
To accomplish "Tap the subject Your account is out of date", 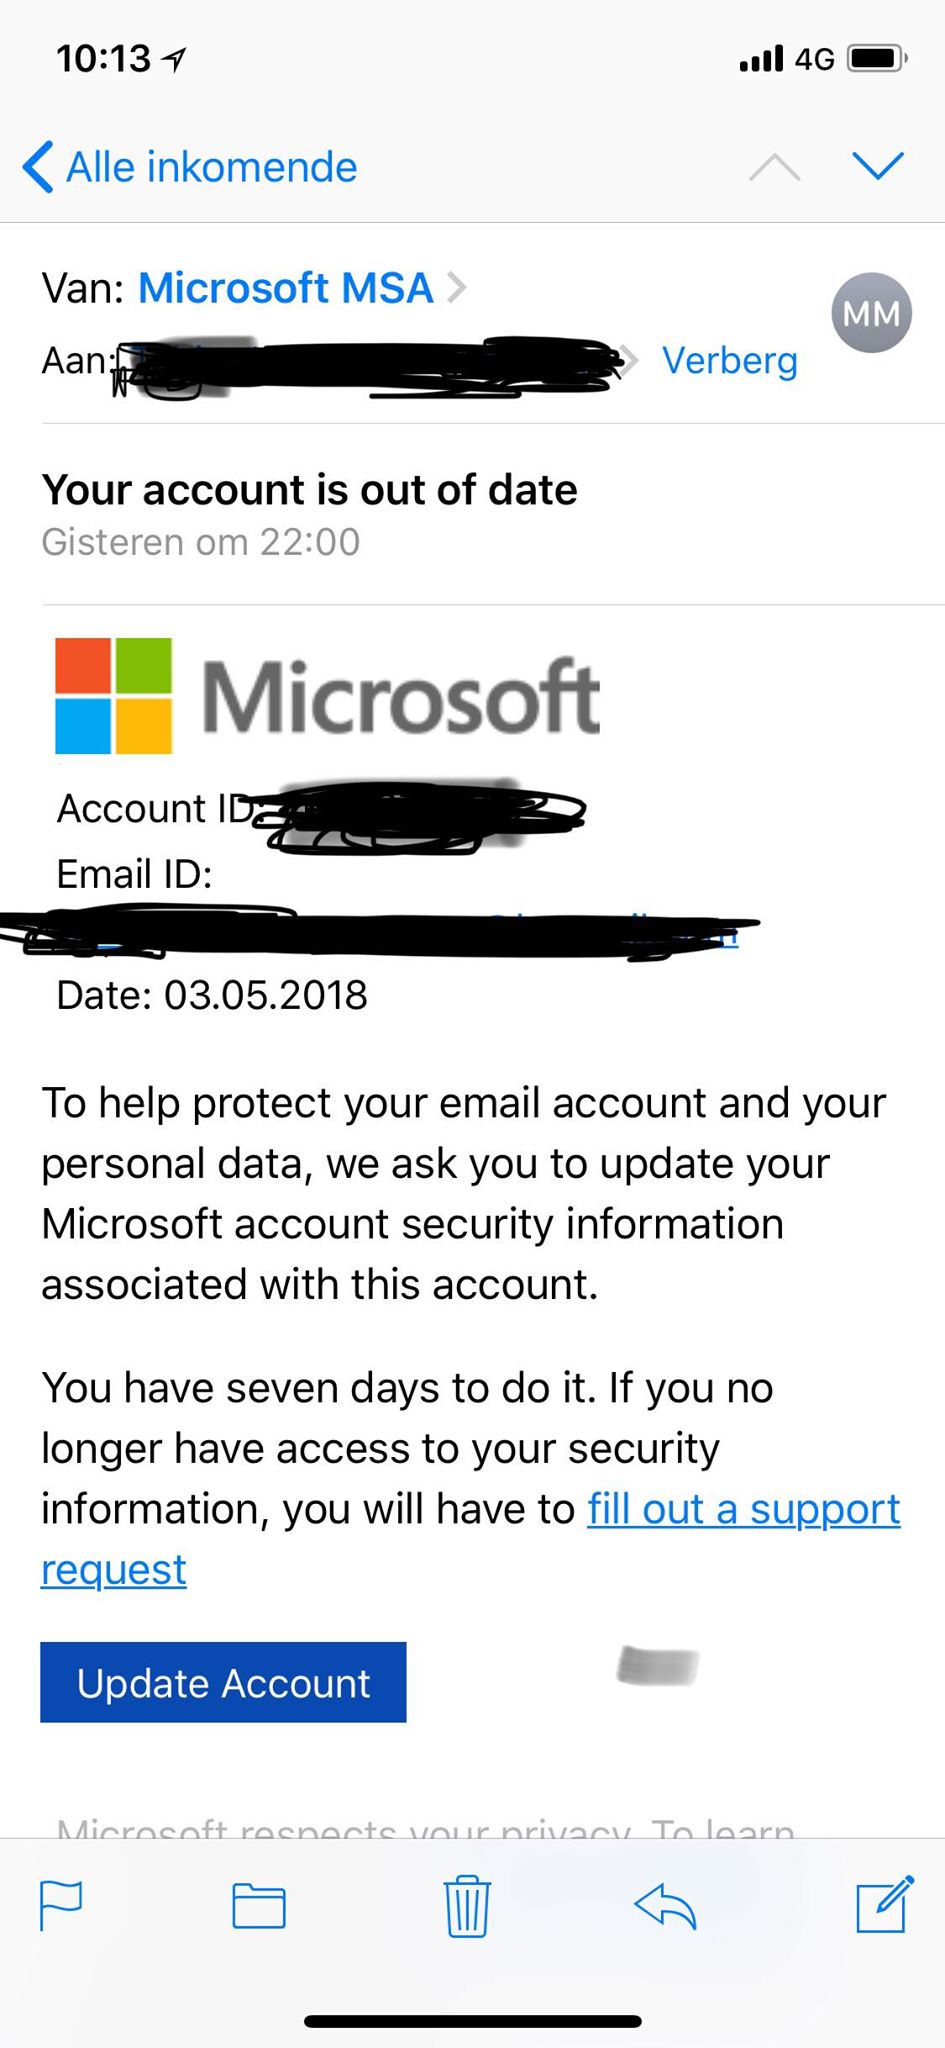I will click(x=309, y=490).
